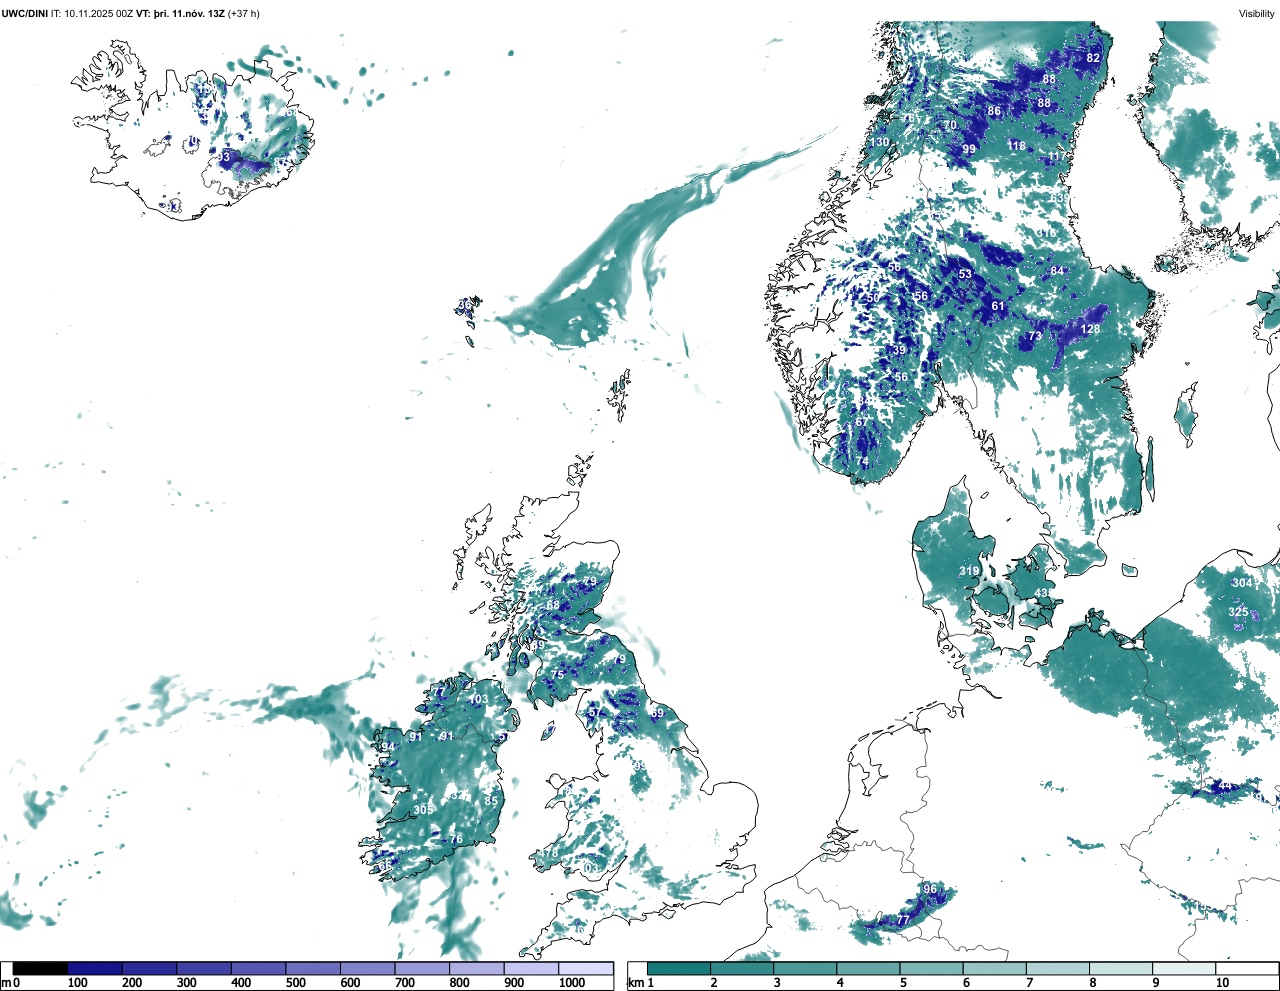Click the 'm' unit label in legend
Image resolution: width=1280 pixels, height=991 pixels.
(x=7, y=983)
